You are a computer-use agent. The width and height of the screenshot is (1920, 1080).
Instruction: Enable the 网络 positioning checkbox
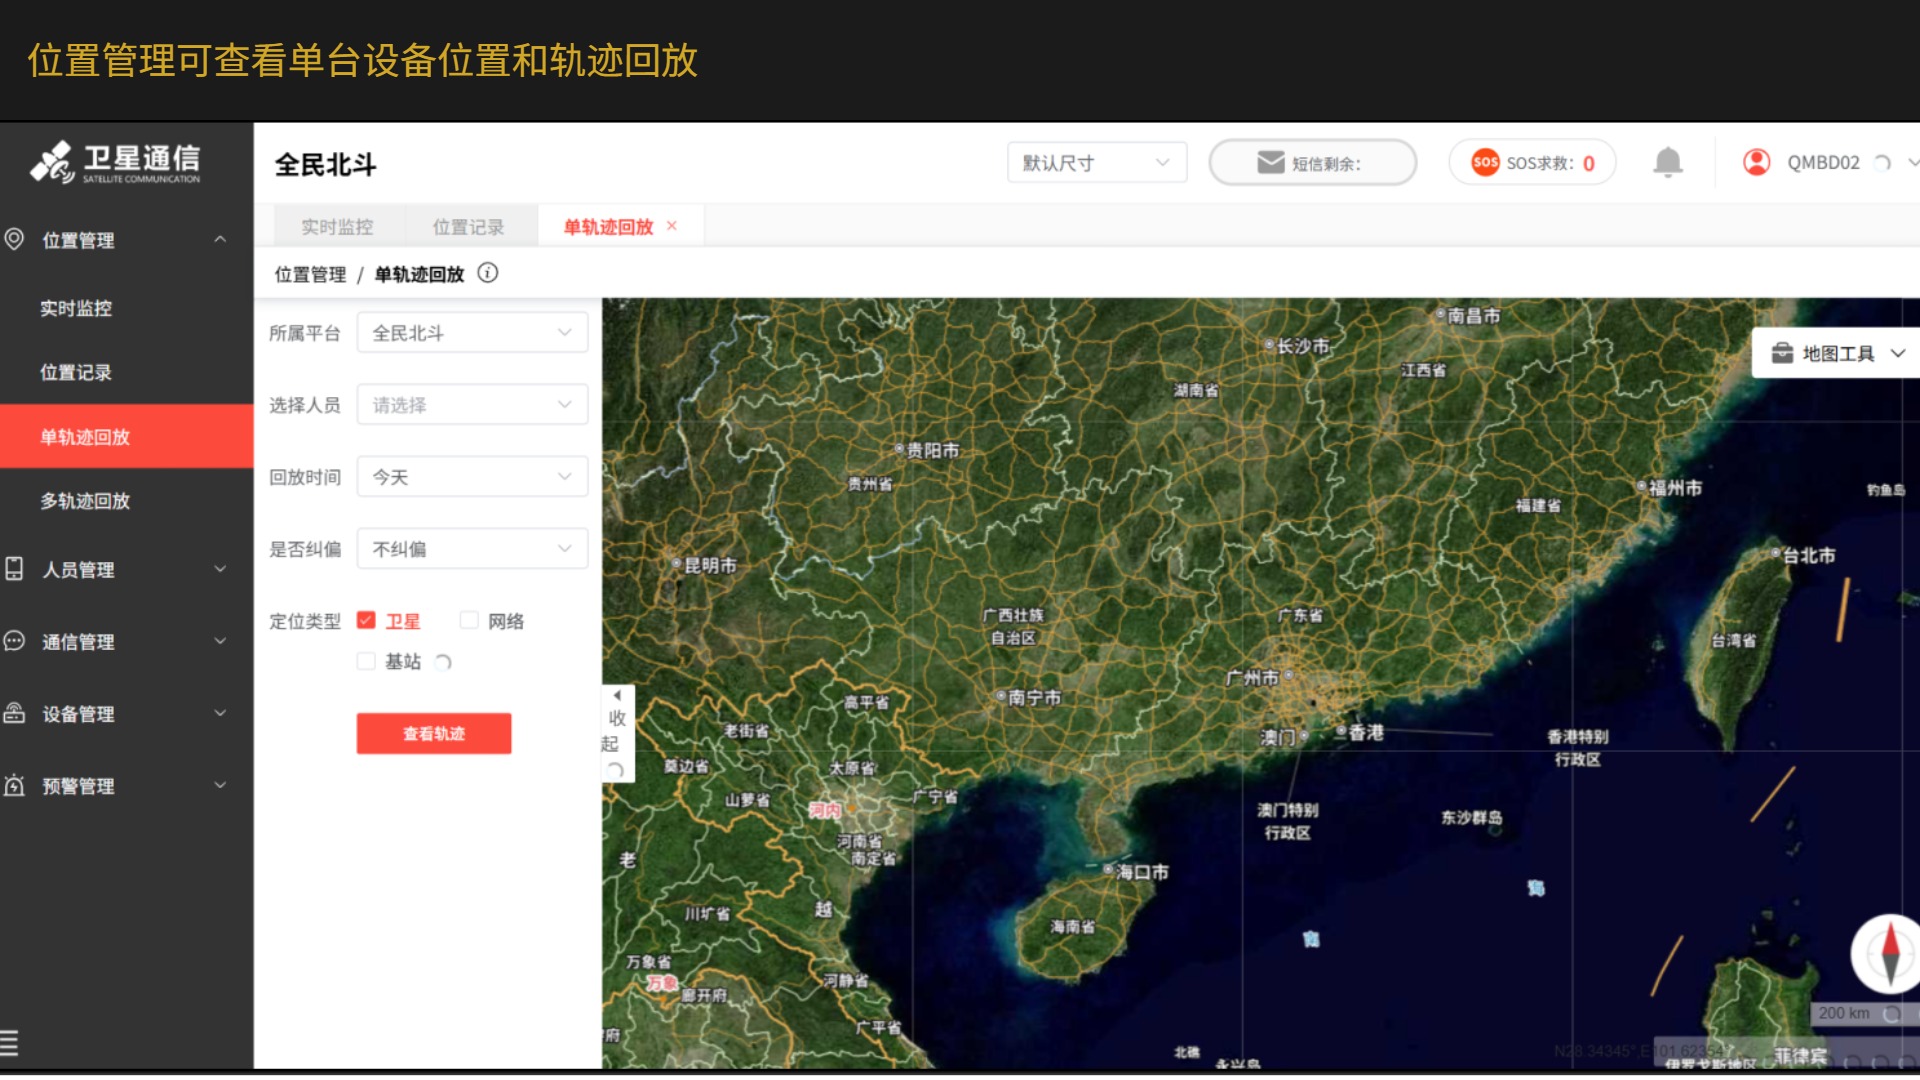469,621
